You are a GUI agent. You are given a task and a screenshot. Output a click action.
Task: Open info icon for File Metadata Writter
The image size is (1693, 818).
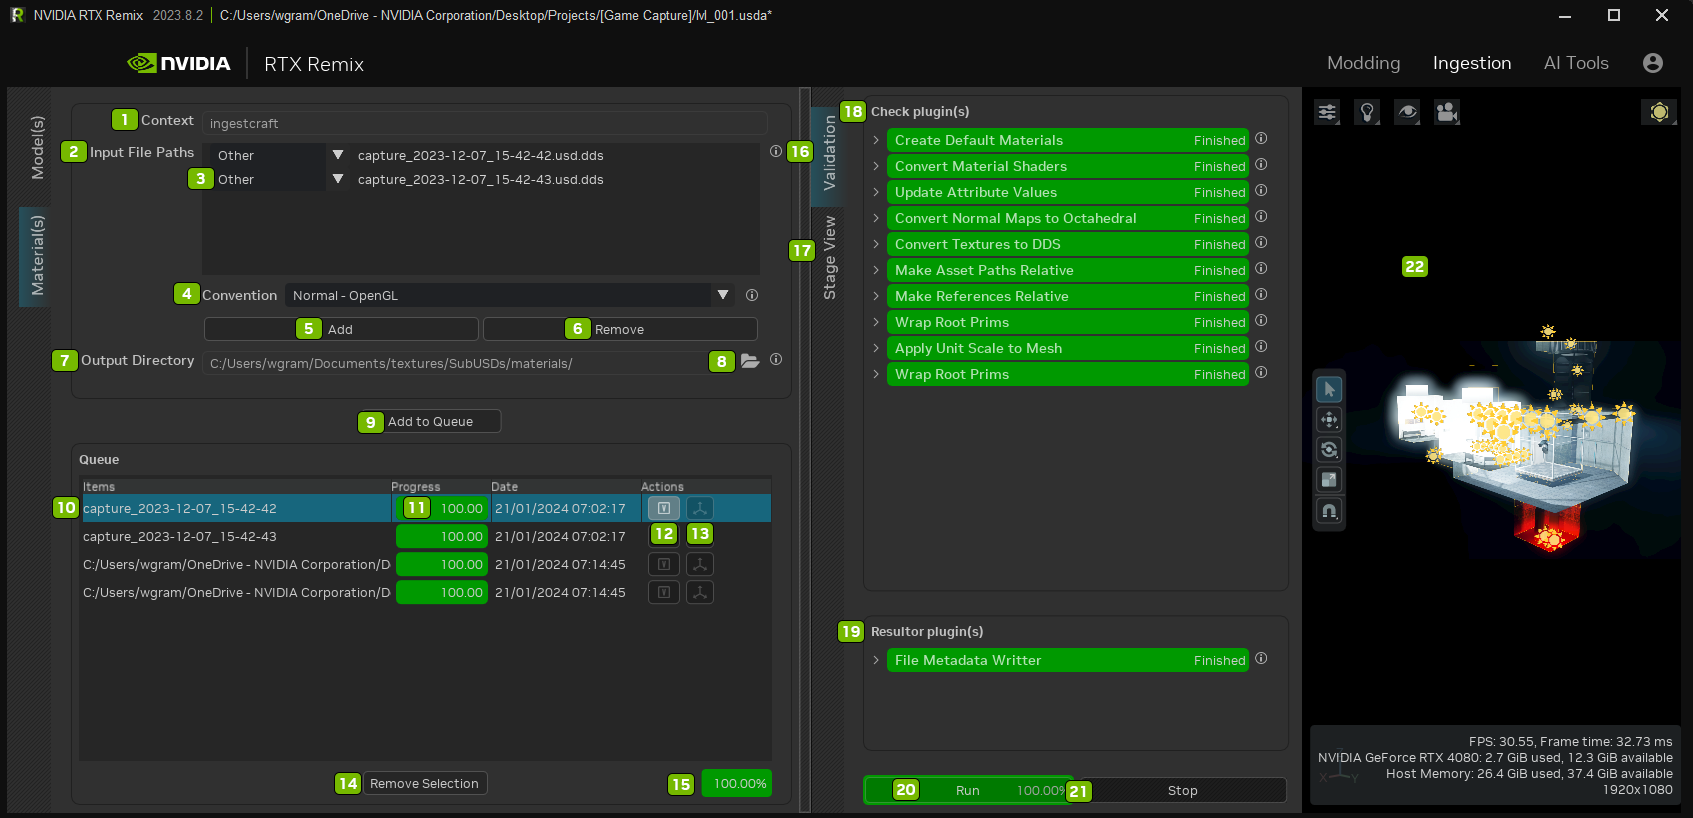[1261, 659]
